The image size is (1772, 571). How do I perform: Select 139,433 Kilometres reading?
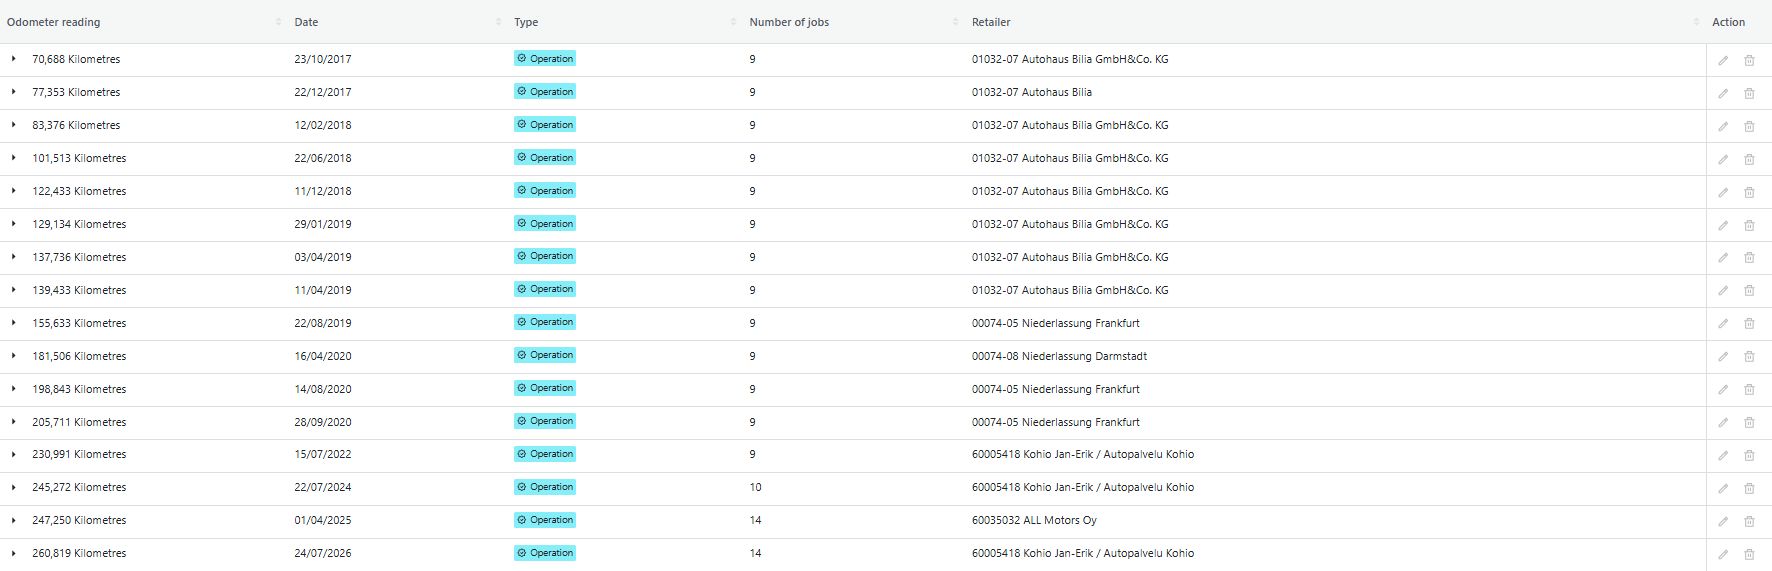79,290
